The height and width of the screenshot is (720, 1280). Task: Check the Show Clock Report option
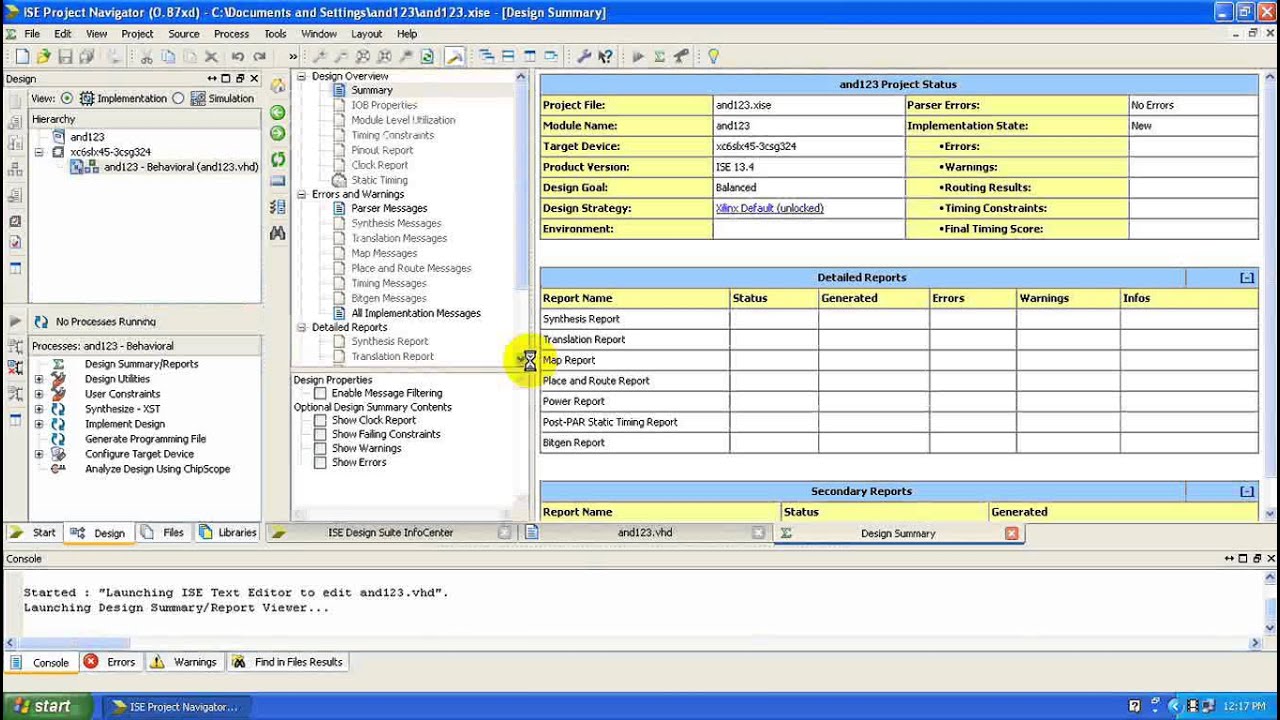point(320,420)
